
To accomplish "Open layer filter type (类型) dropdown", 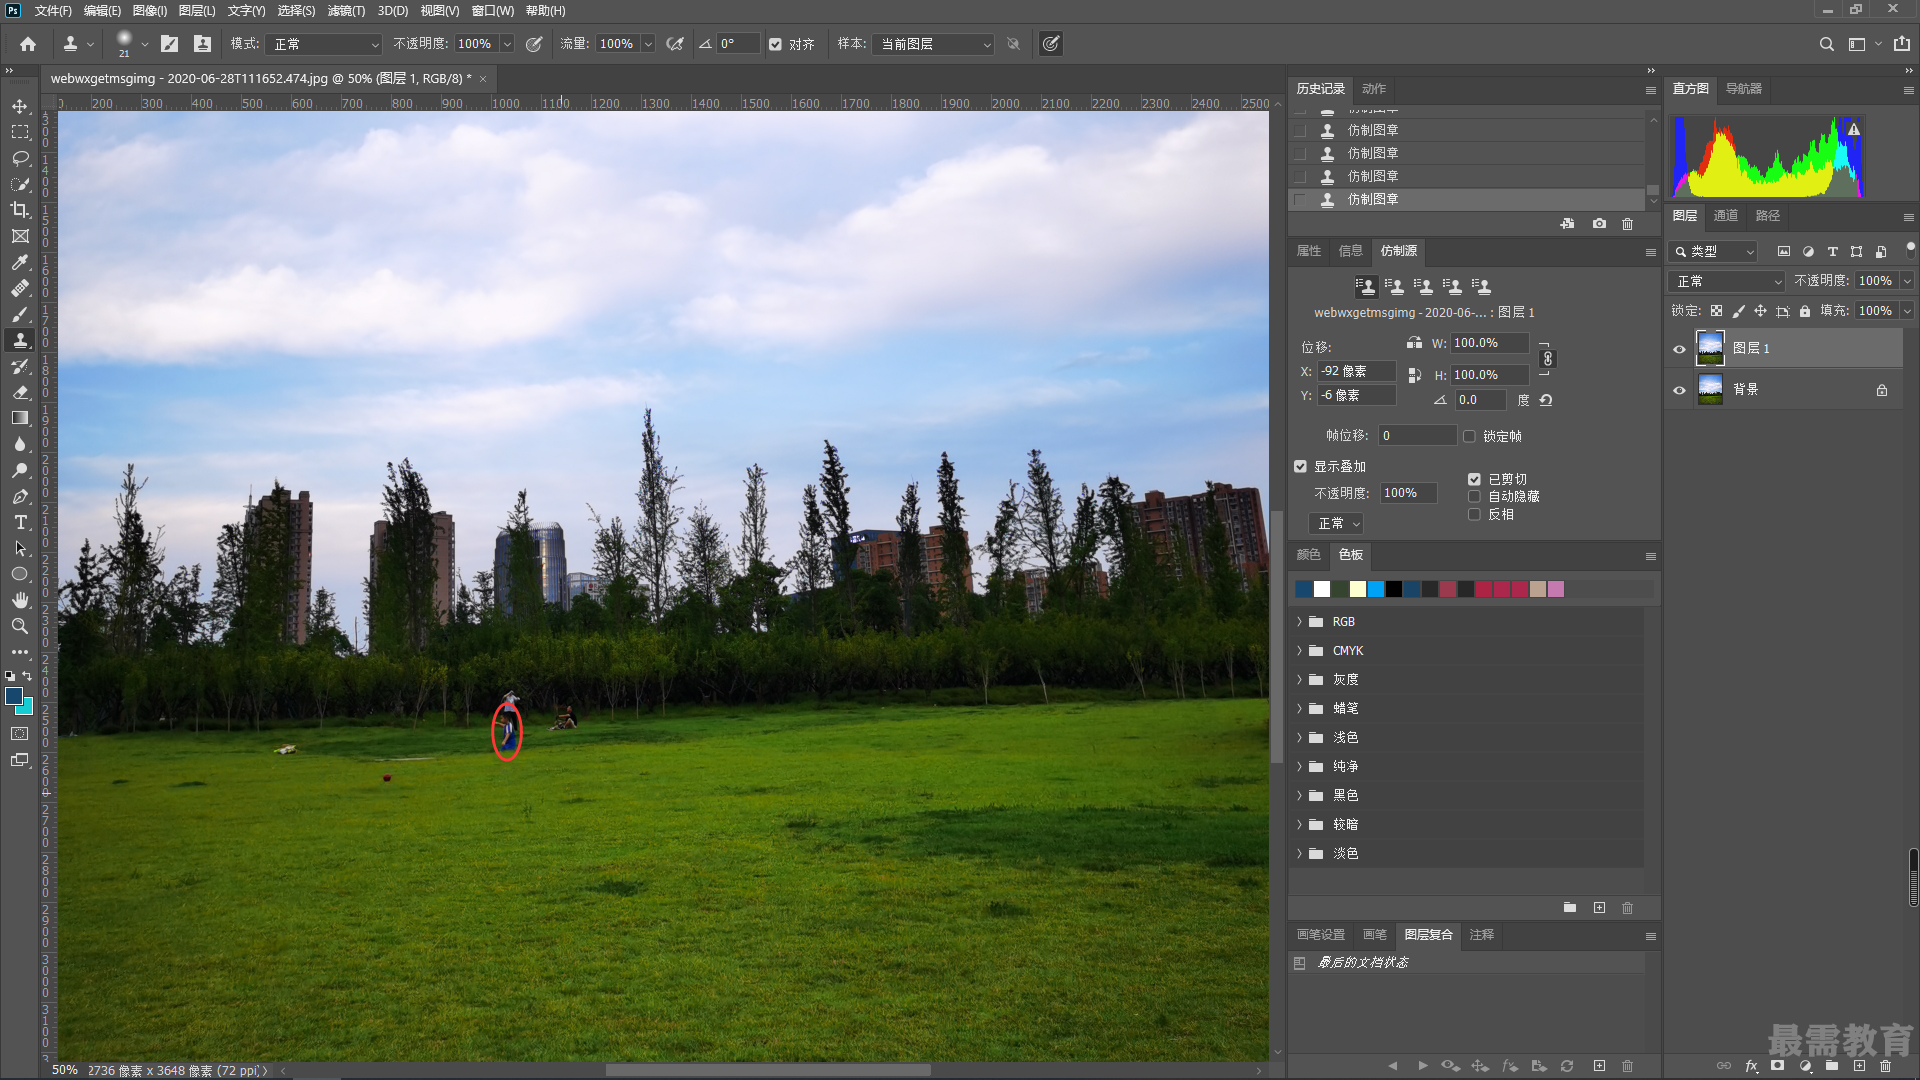I will (1713, 252).
